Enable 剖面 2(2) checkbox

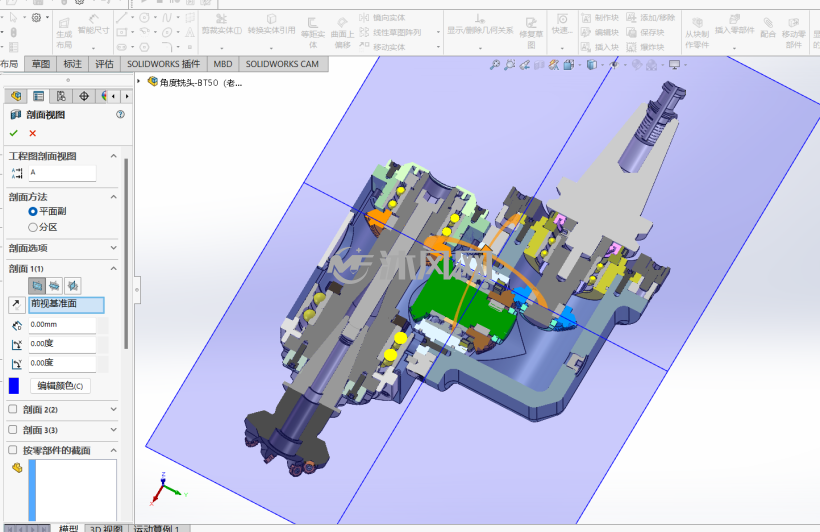tap(13, 409)
